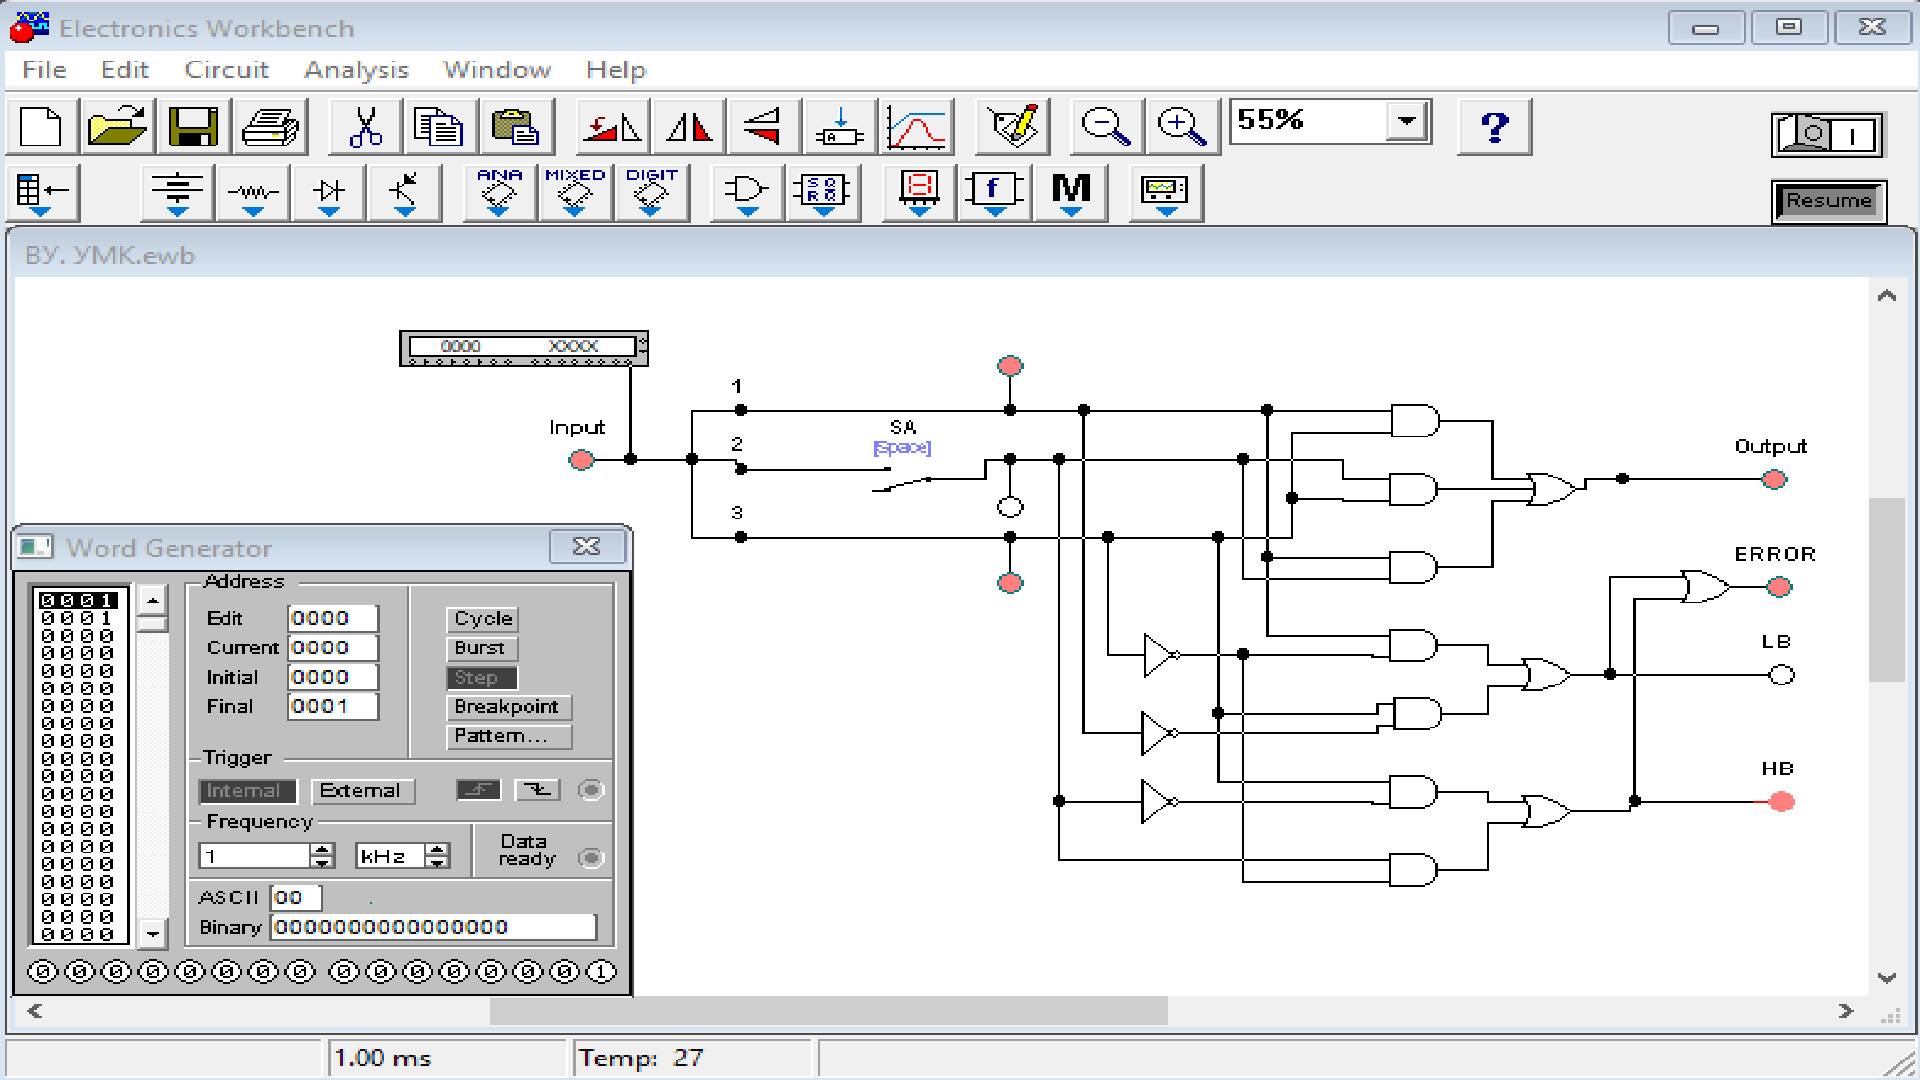Screen dimensions: 1920x1080
Task: Open the Circuit menu
Action: 226,70
